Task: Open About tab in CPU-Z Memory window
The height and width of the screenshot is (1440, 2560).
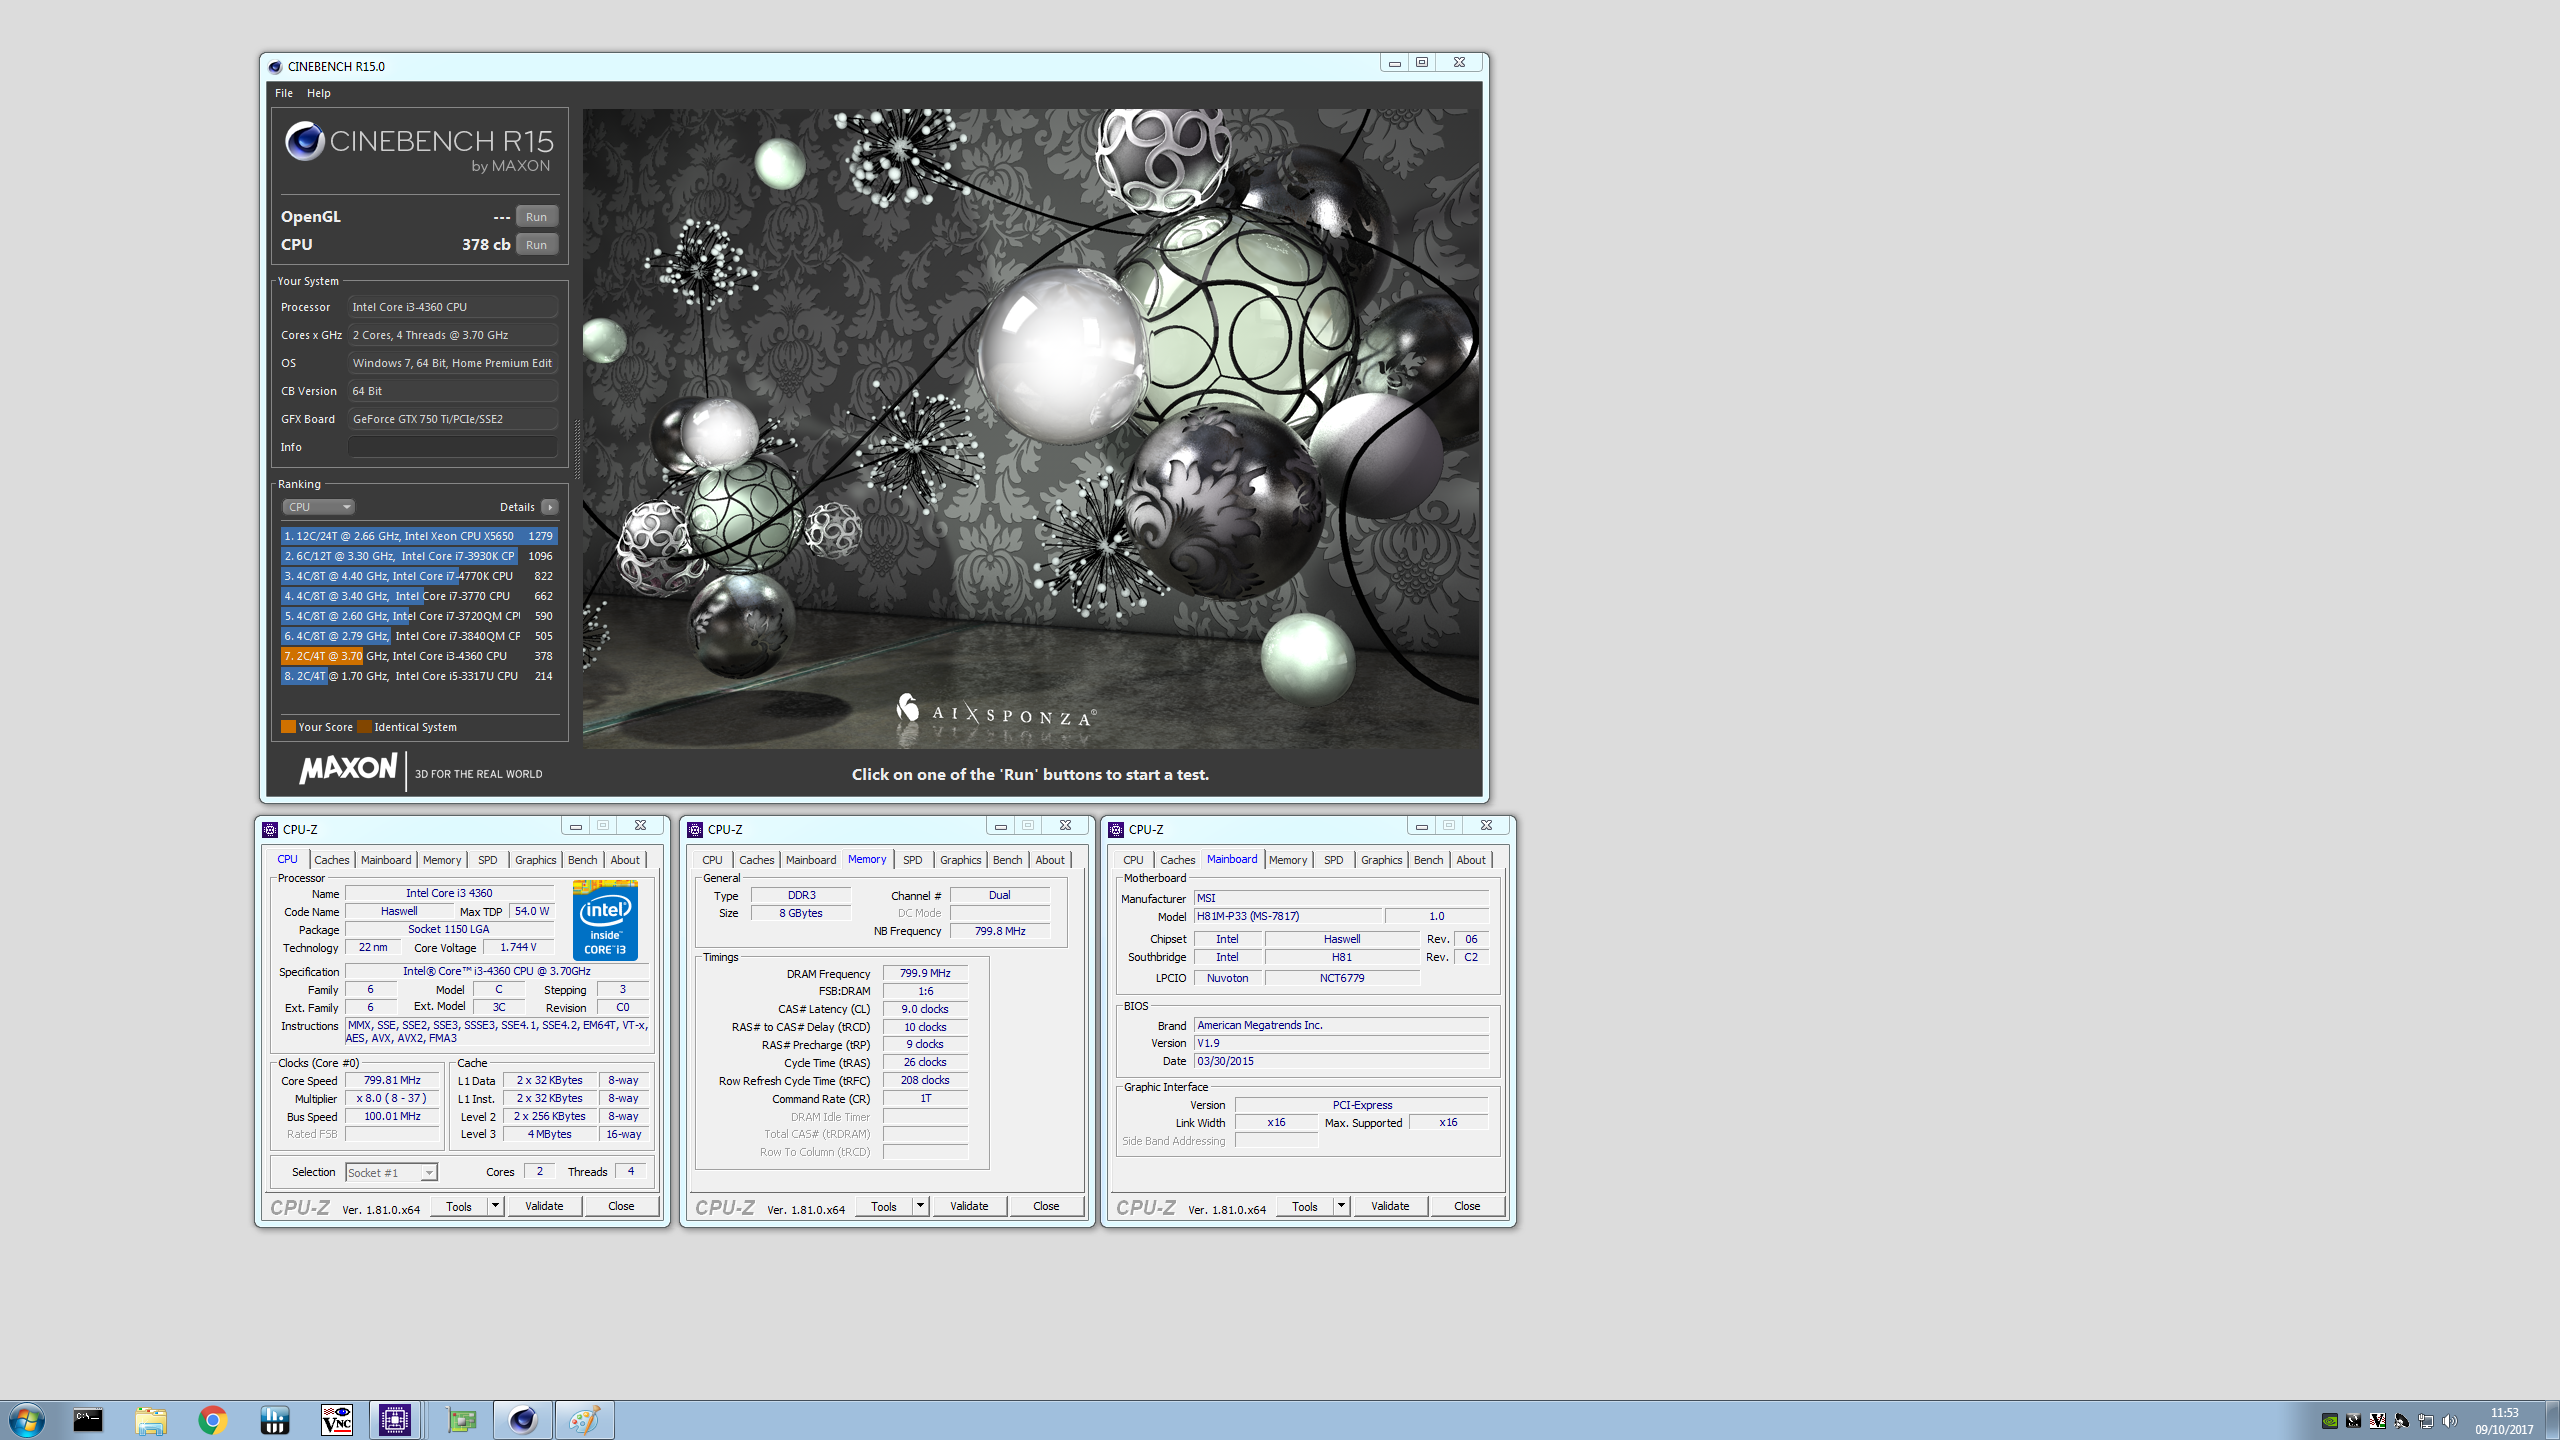Action: click(1050, 860)
